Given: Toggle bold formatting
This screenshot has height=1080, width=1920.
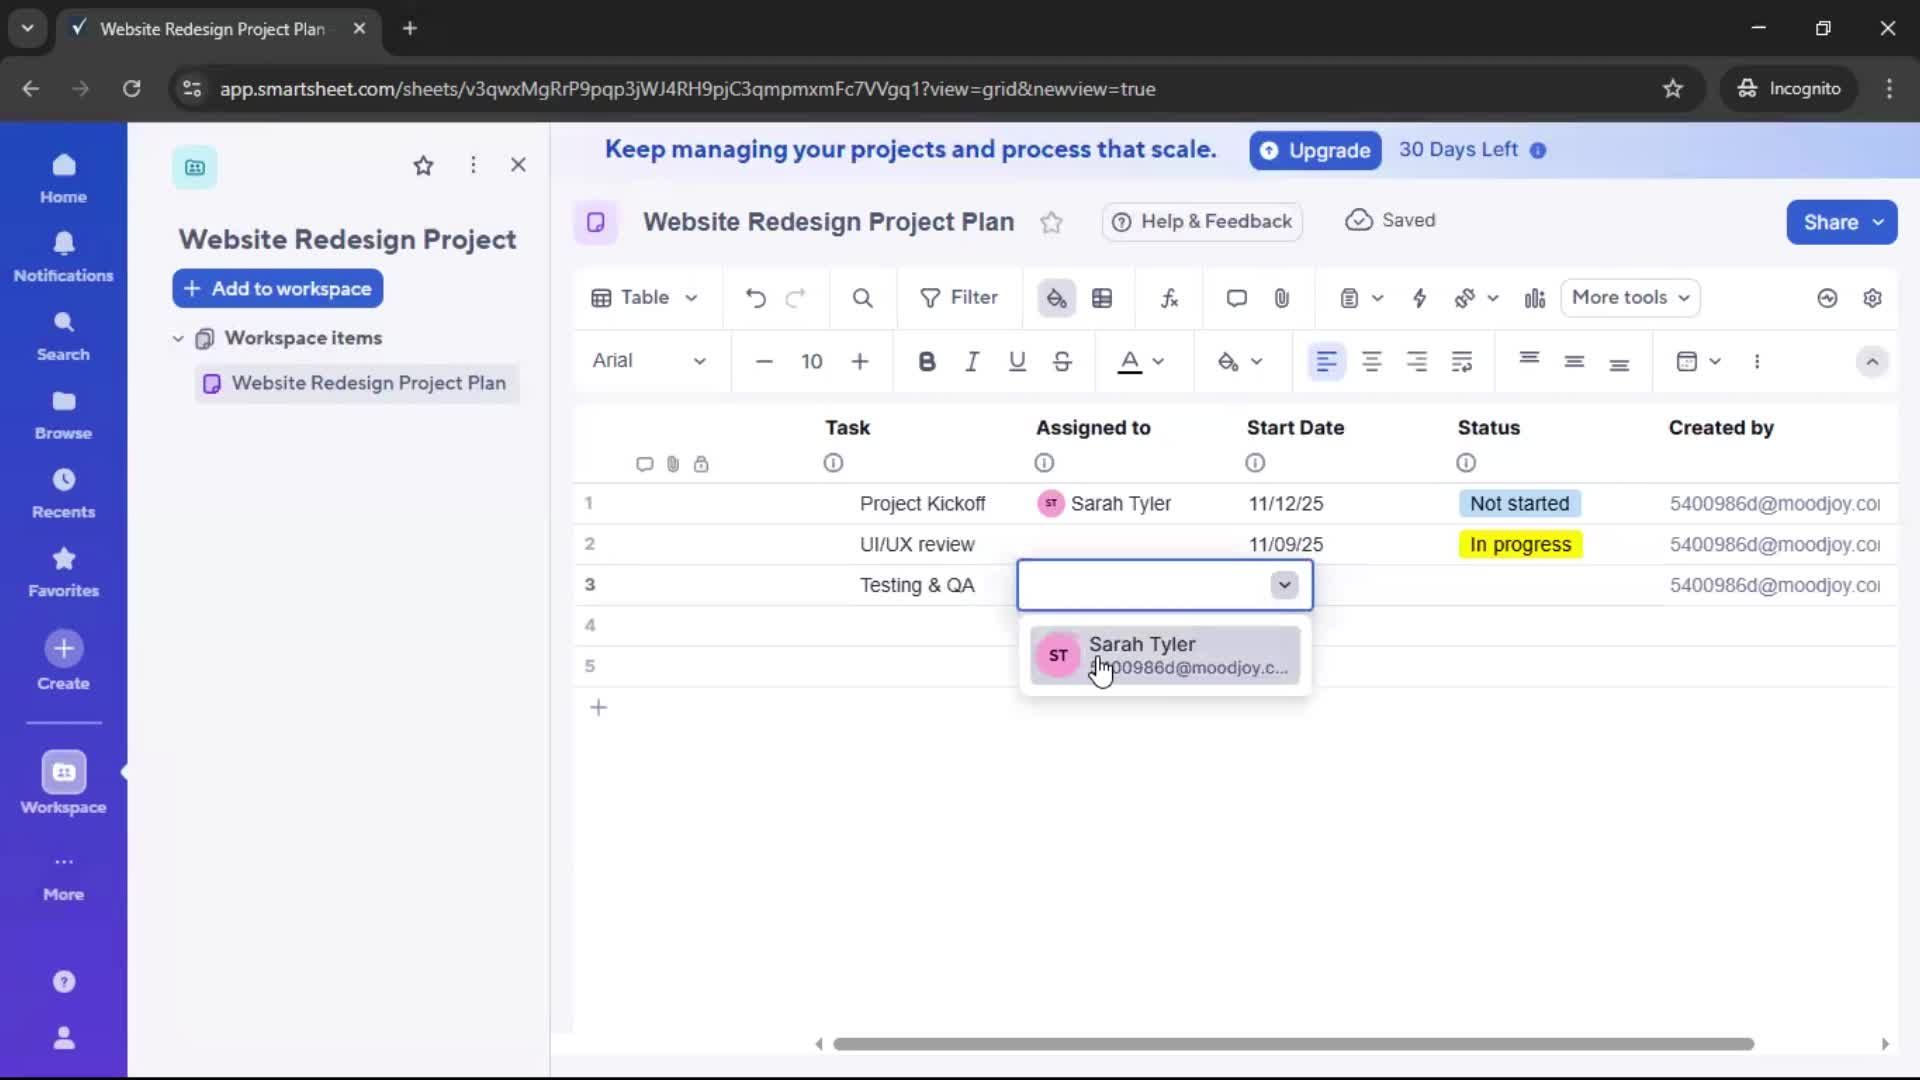Looking at the screenshot, I should click(x=927, y=362).
